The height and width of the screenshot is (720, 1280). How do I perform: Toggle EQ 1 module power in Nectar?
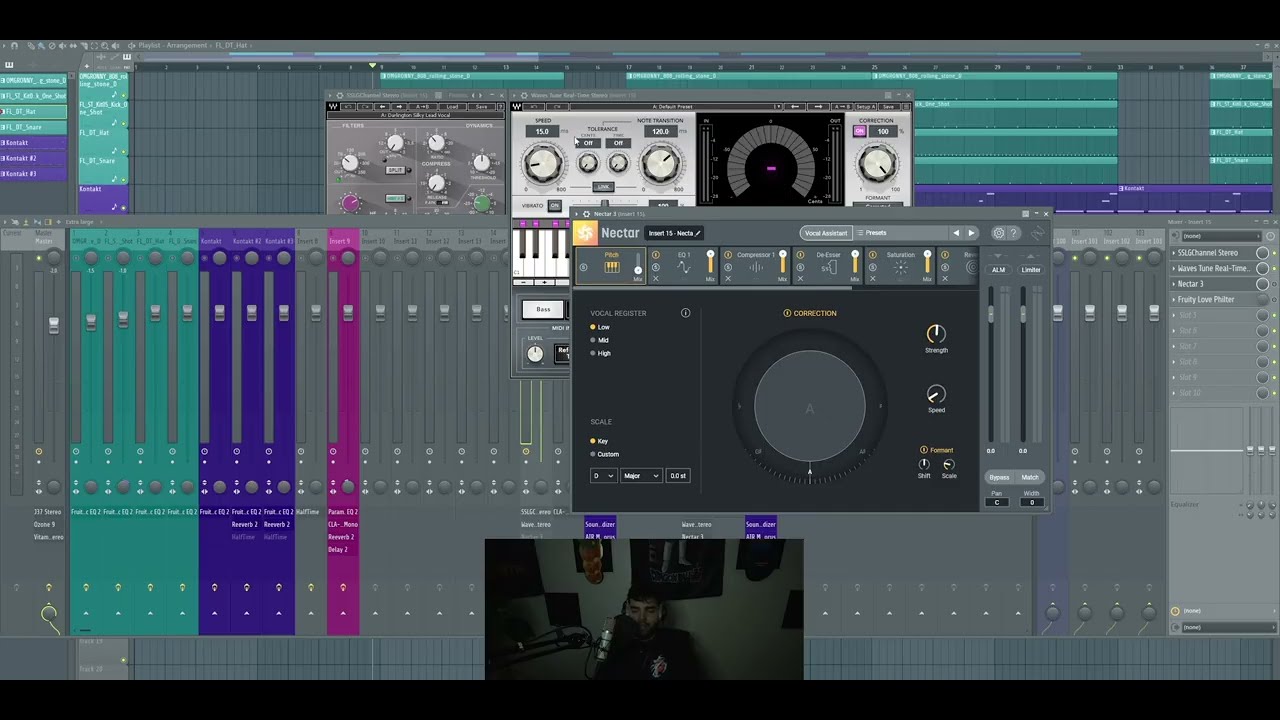tap(656, 255)
